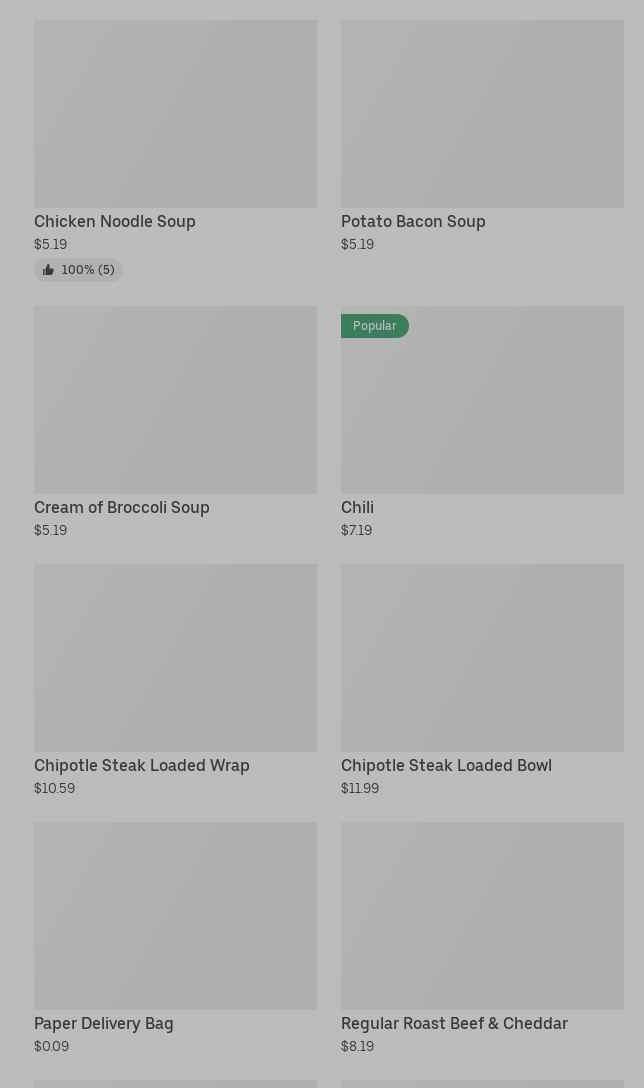Open the Chipotle Steak Loaded Bowl image
Image resolution: width=644 pixels, height=1088 pixels.
482,658
